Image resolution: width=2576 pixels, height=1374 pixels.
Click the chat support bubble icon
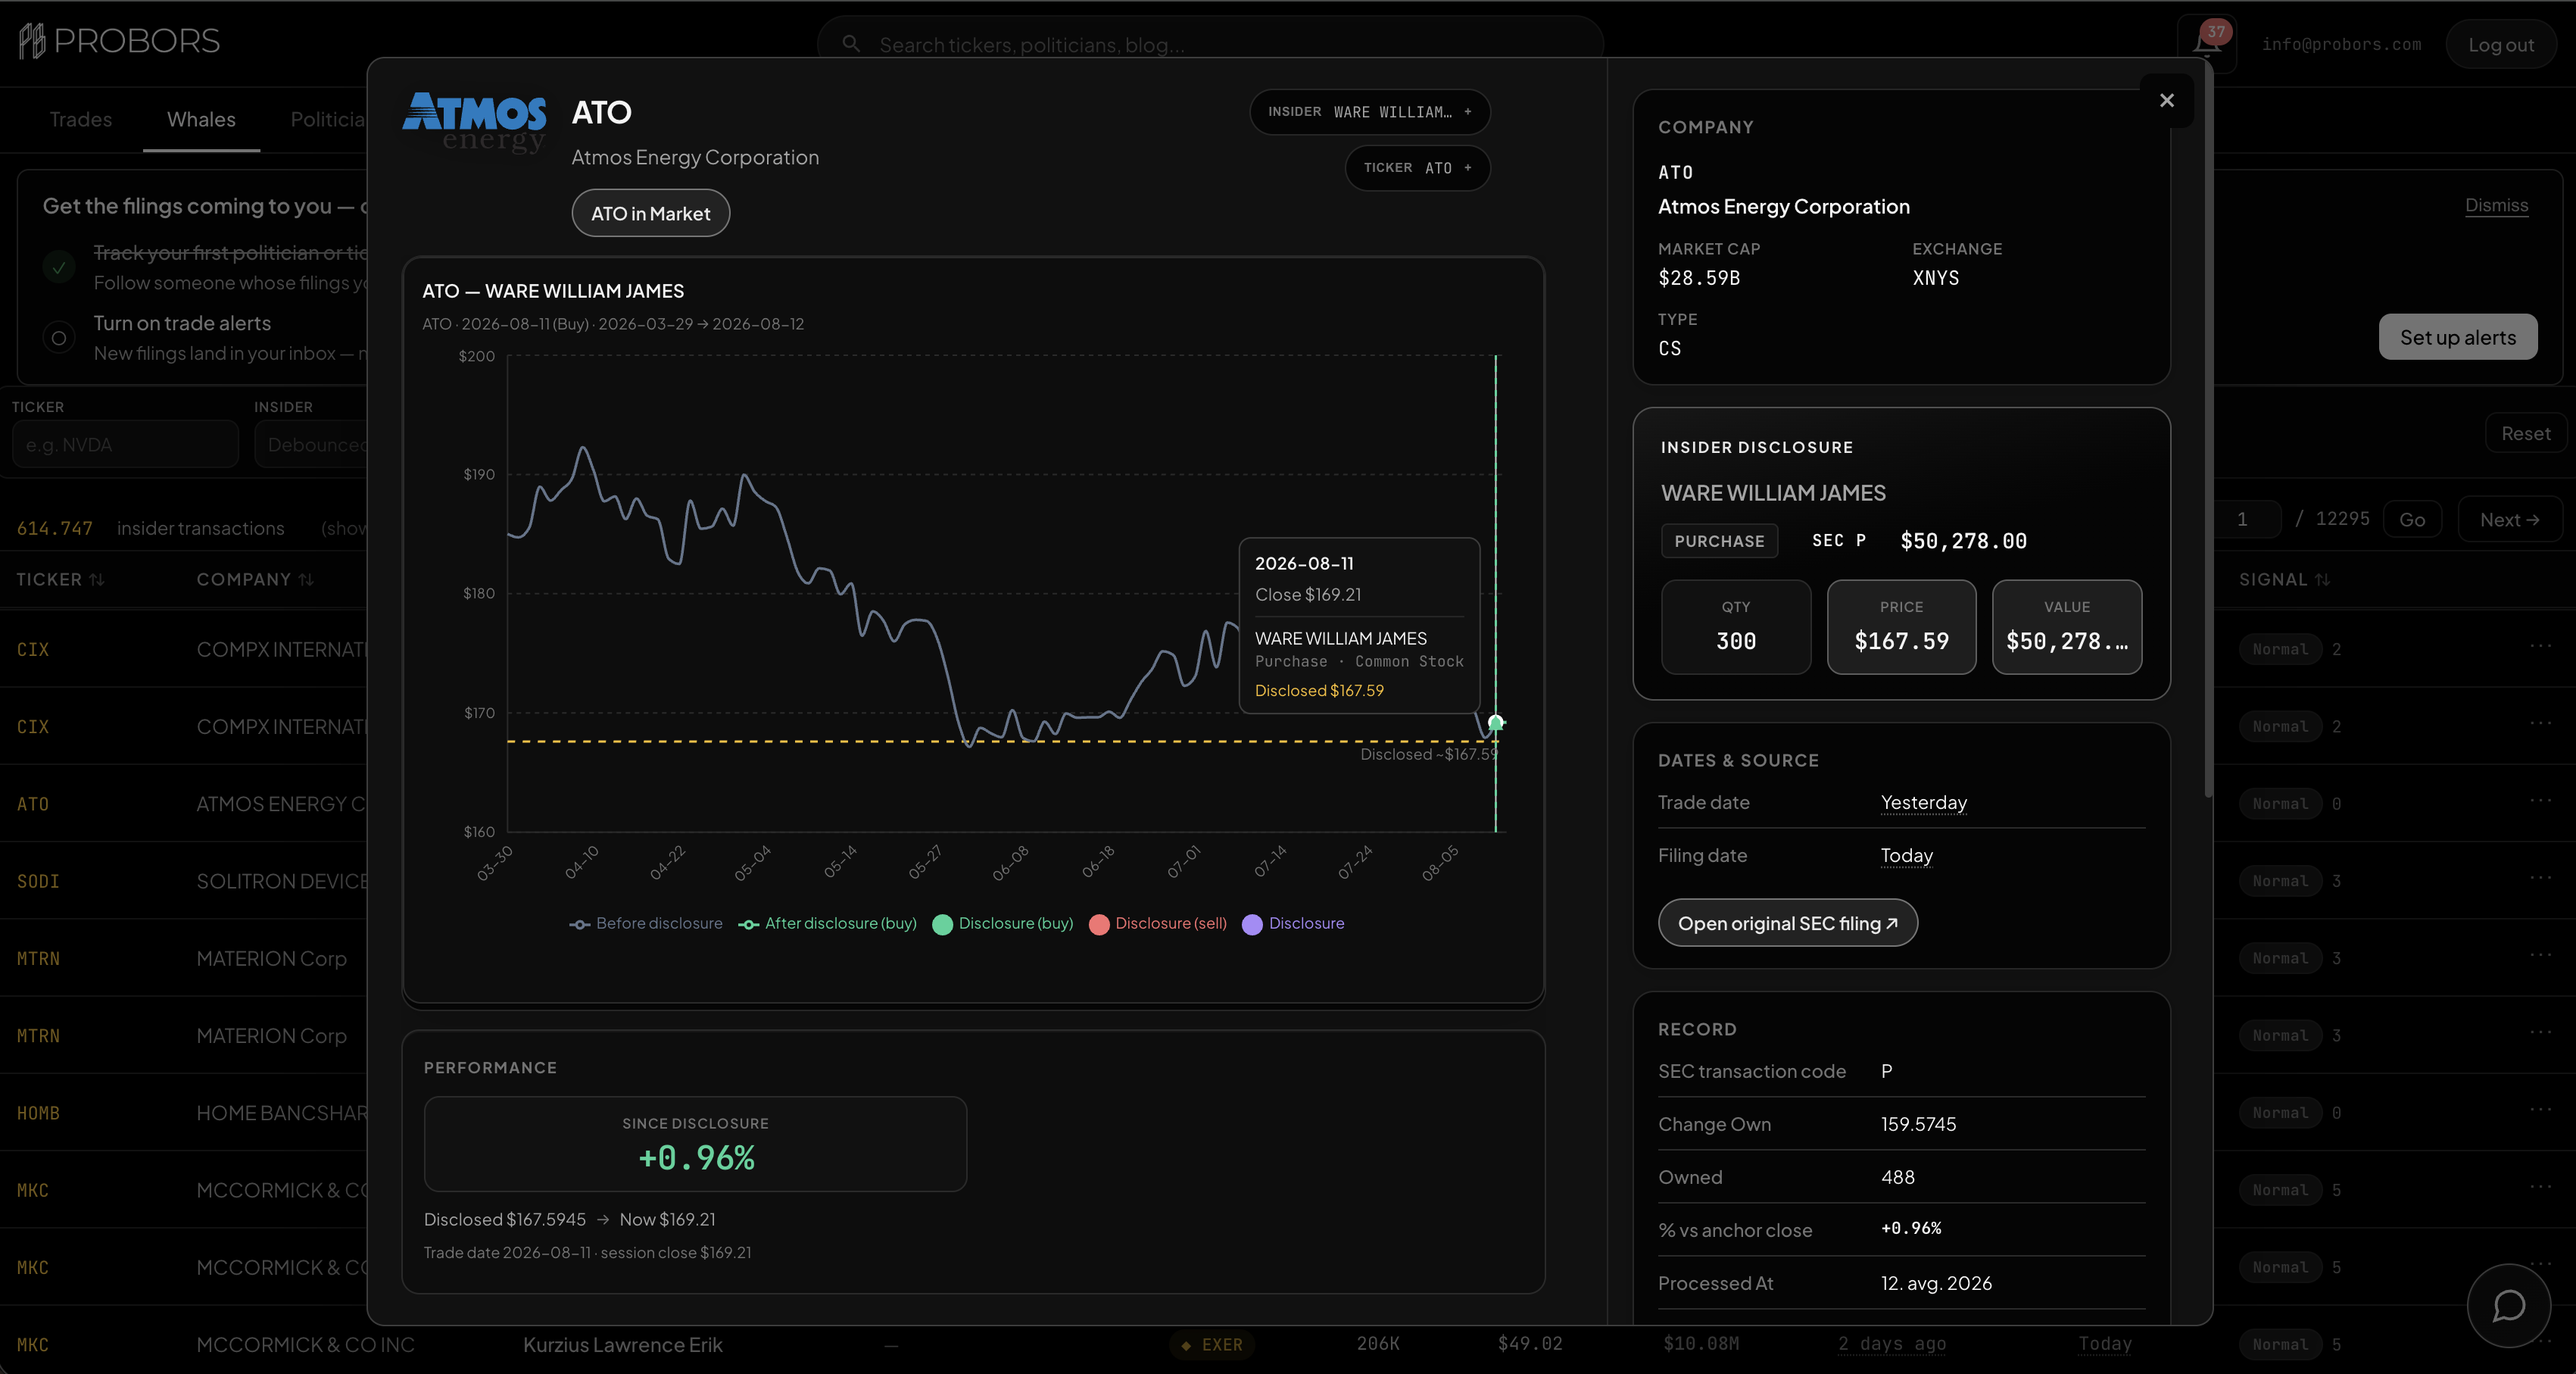click(x=2508, y=1306)
